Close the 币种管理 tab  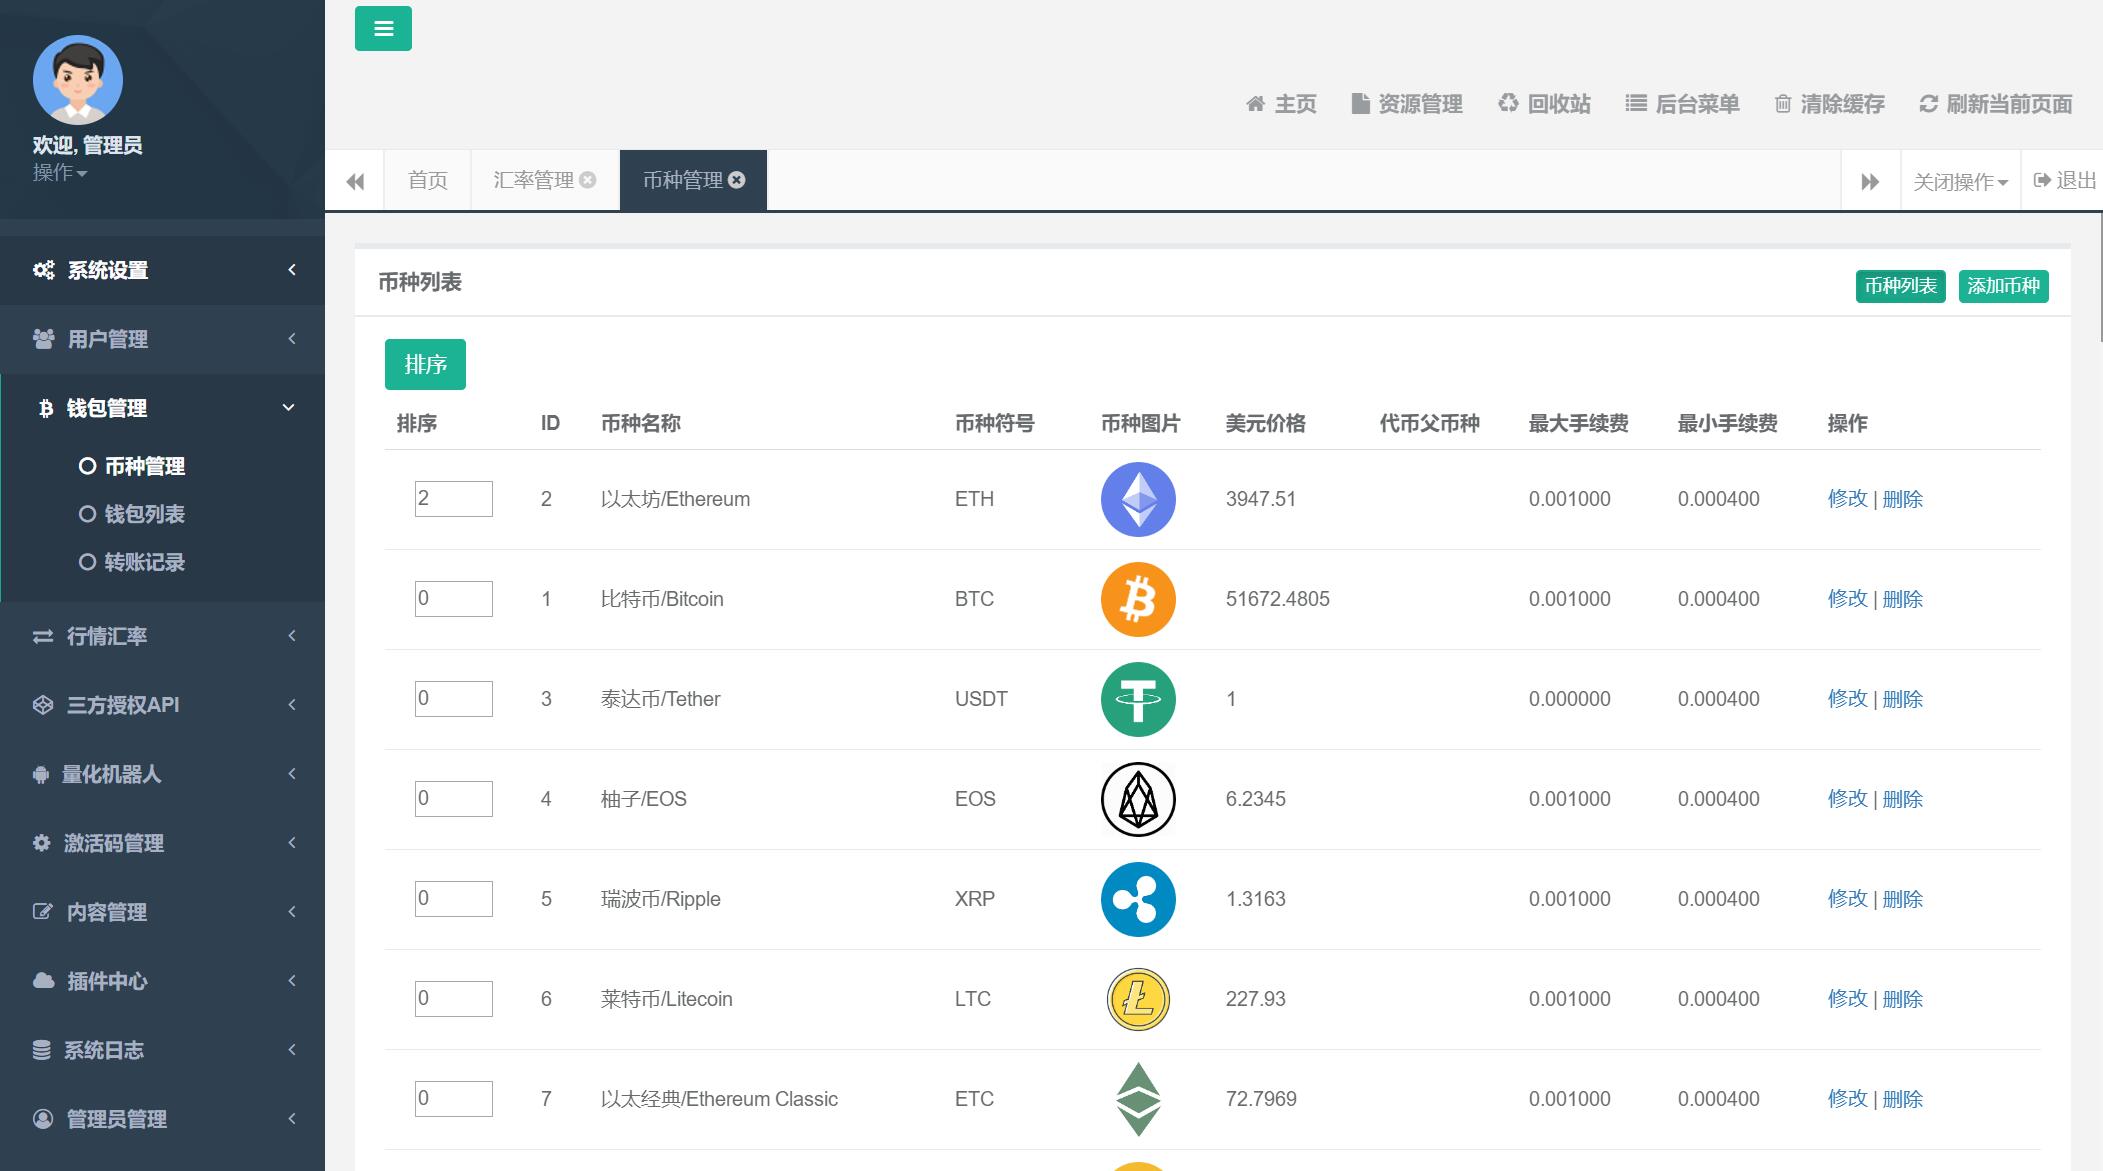[x=737, y=180]
